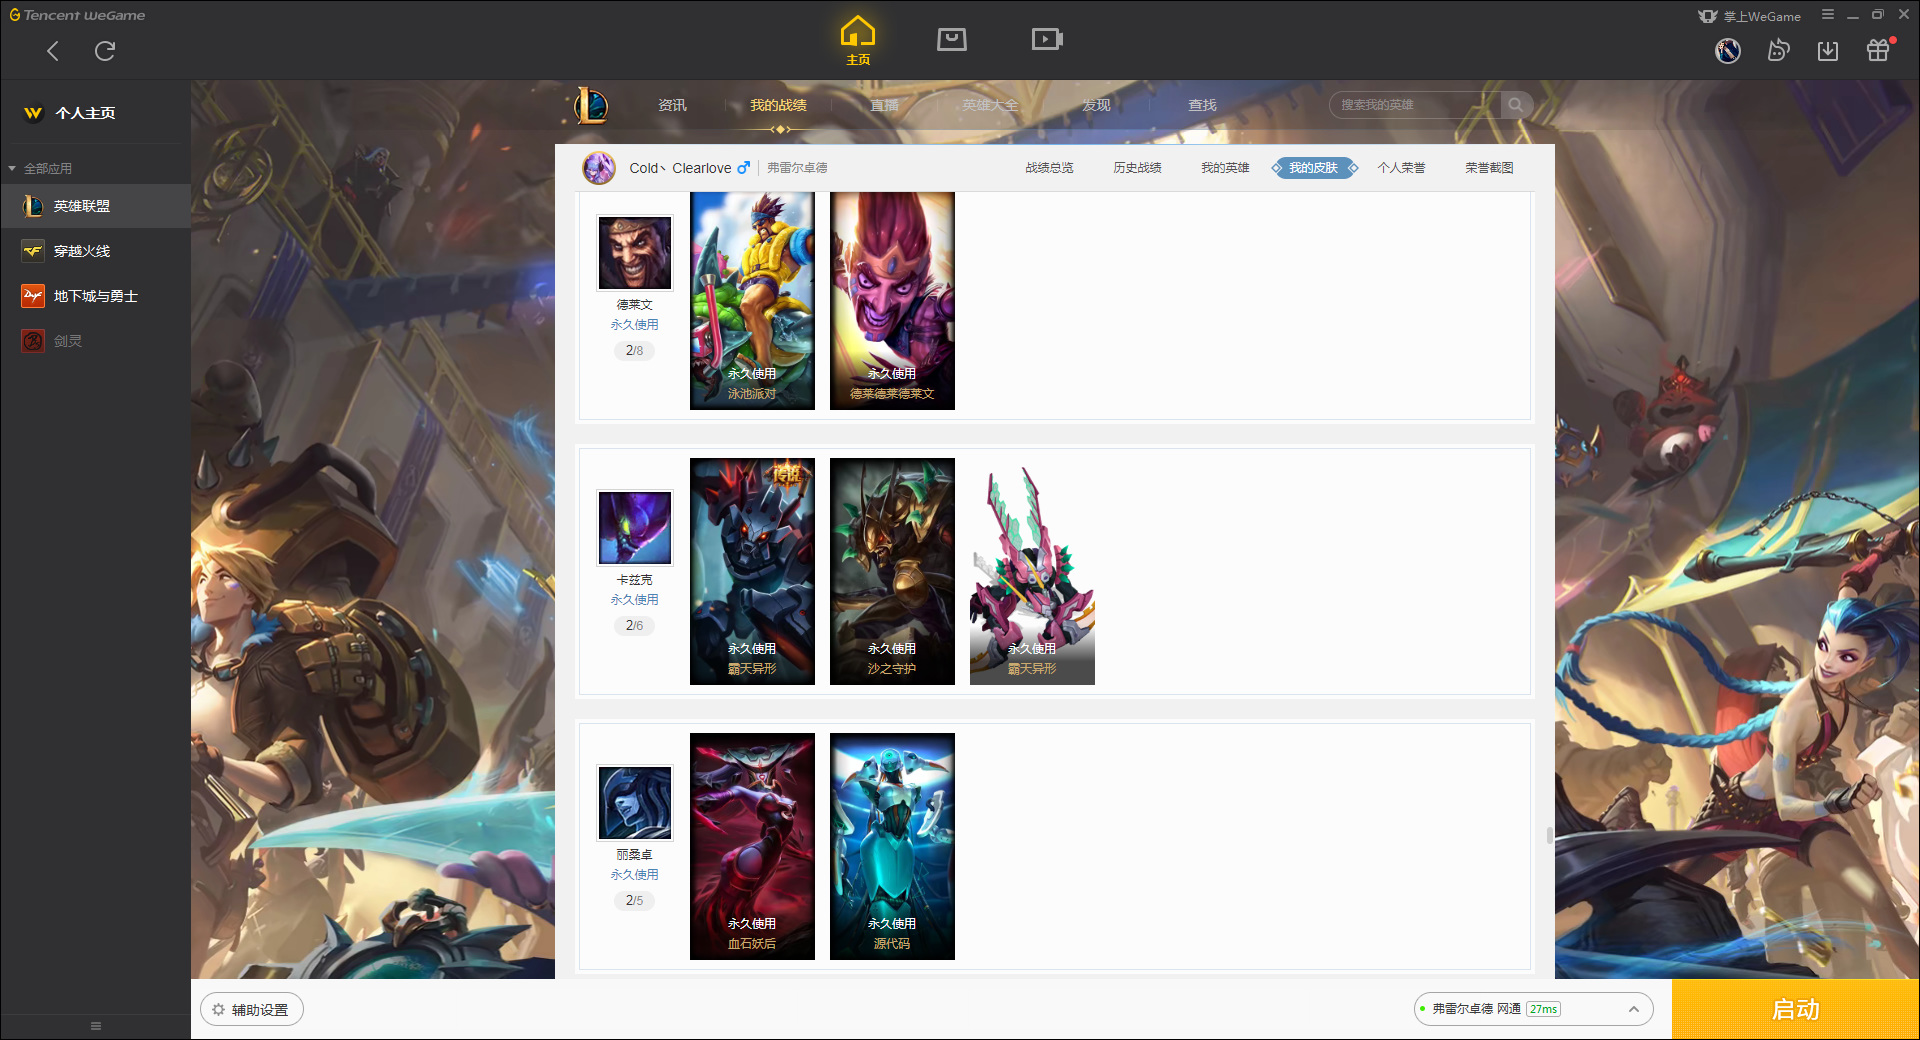This screenshot has width=1920, height=1040.
Task: Select 英雄联盟 in the sidebar
Action: [95, 206]
